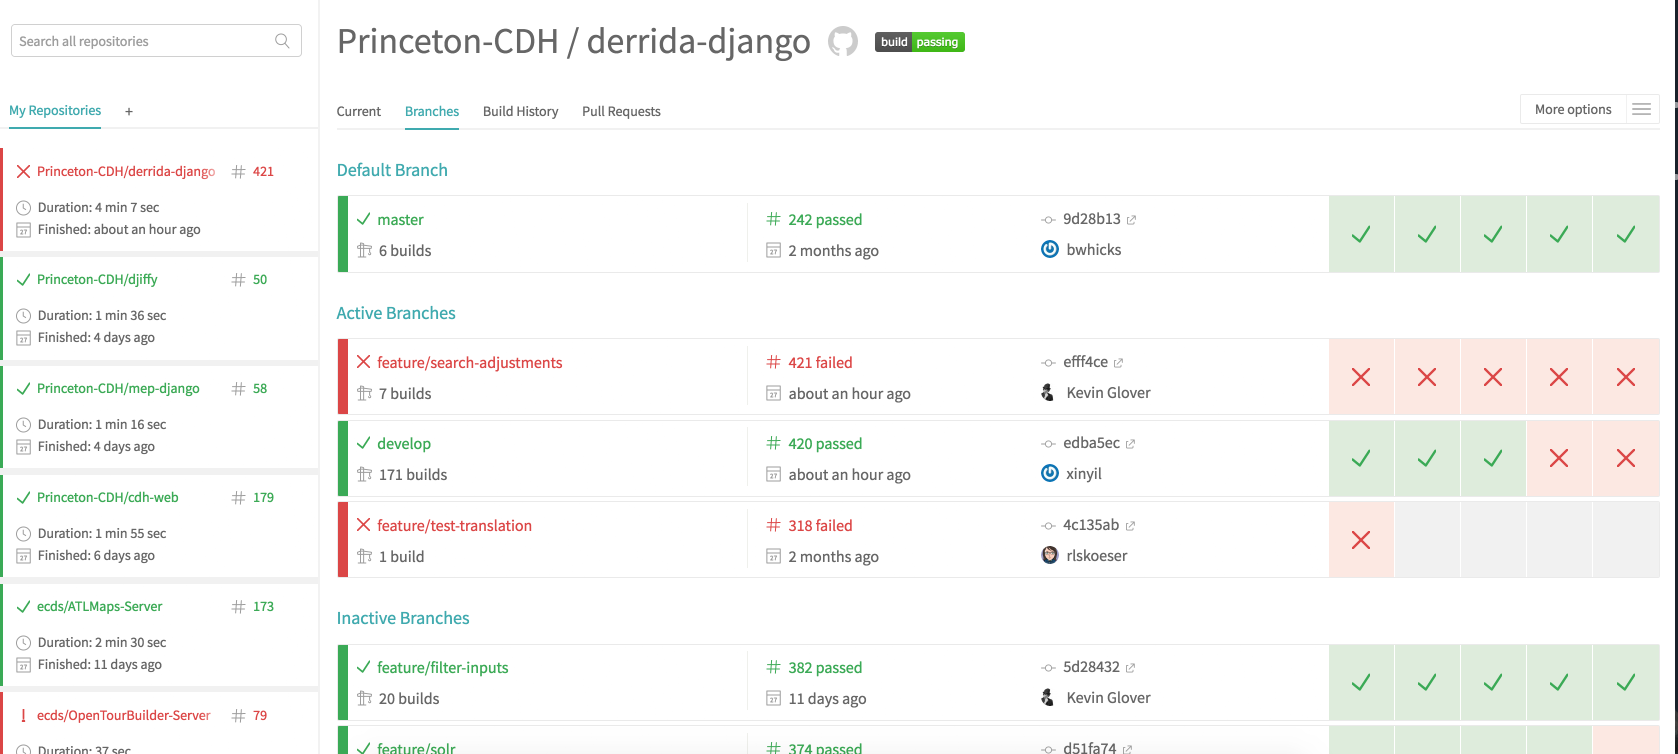Add a repository with the plus icon

click(129, 112)
